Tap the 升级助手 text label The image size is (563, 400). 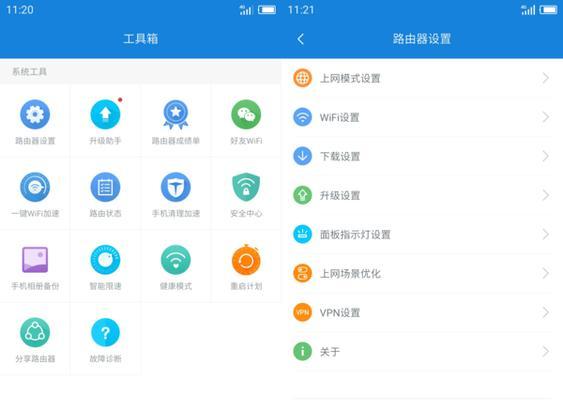pyautogui.click(x=105, y=141)
